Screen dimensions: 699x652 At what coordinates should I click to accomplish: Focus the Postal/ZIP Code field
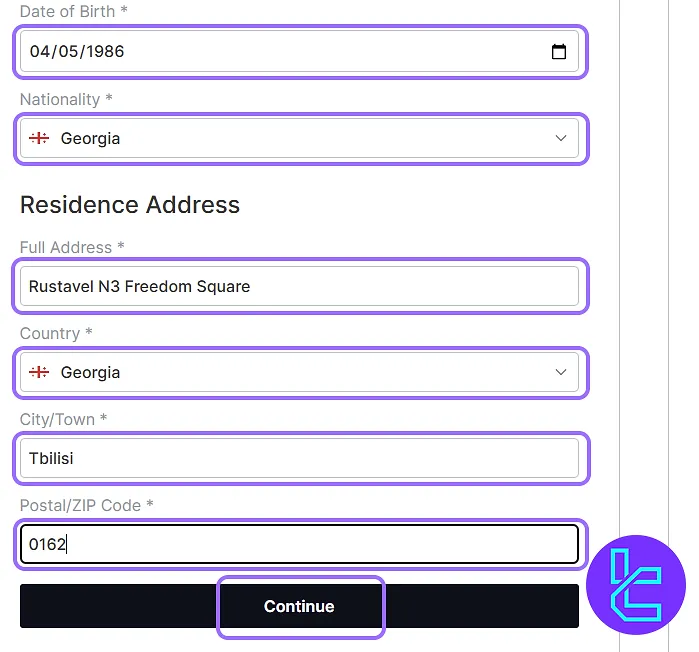tap(300, 544)
